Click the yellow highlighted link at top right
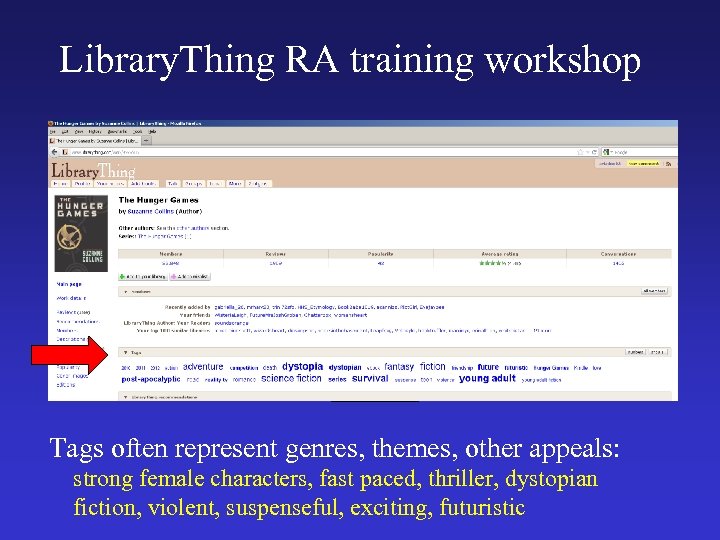This screenshot has width=720, height=540. 643,164
